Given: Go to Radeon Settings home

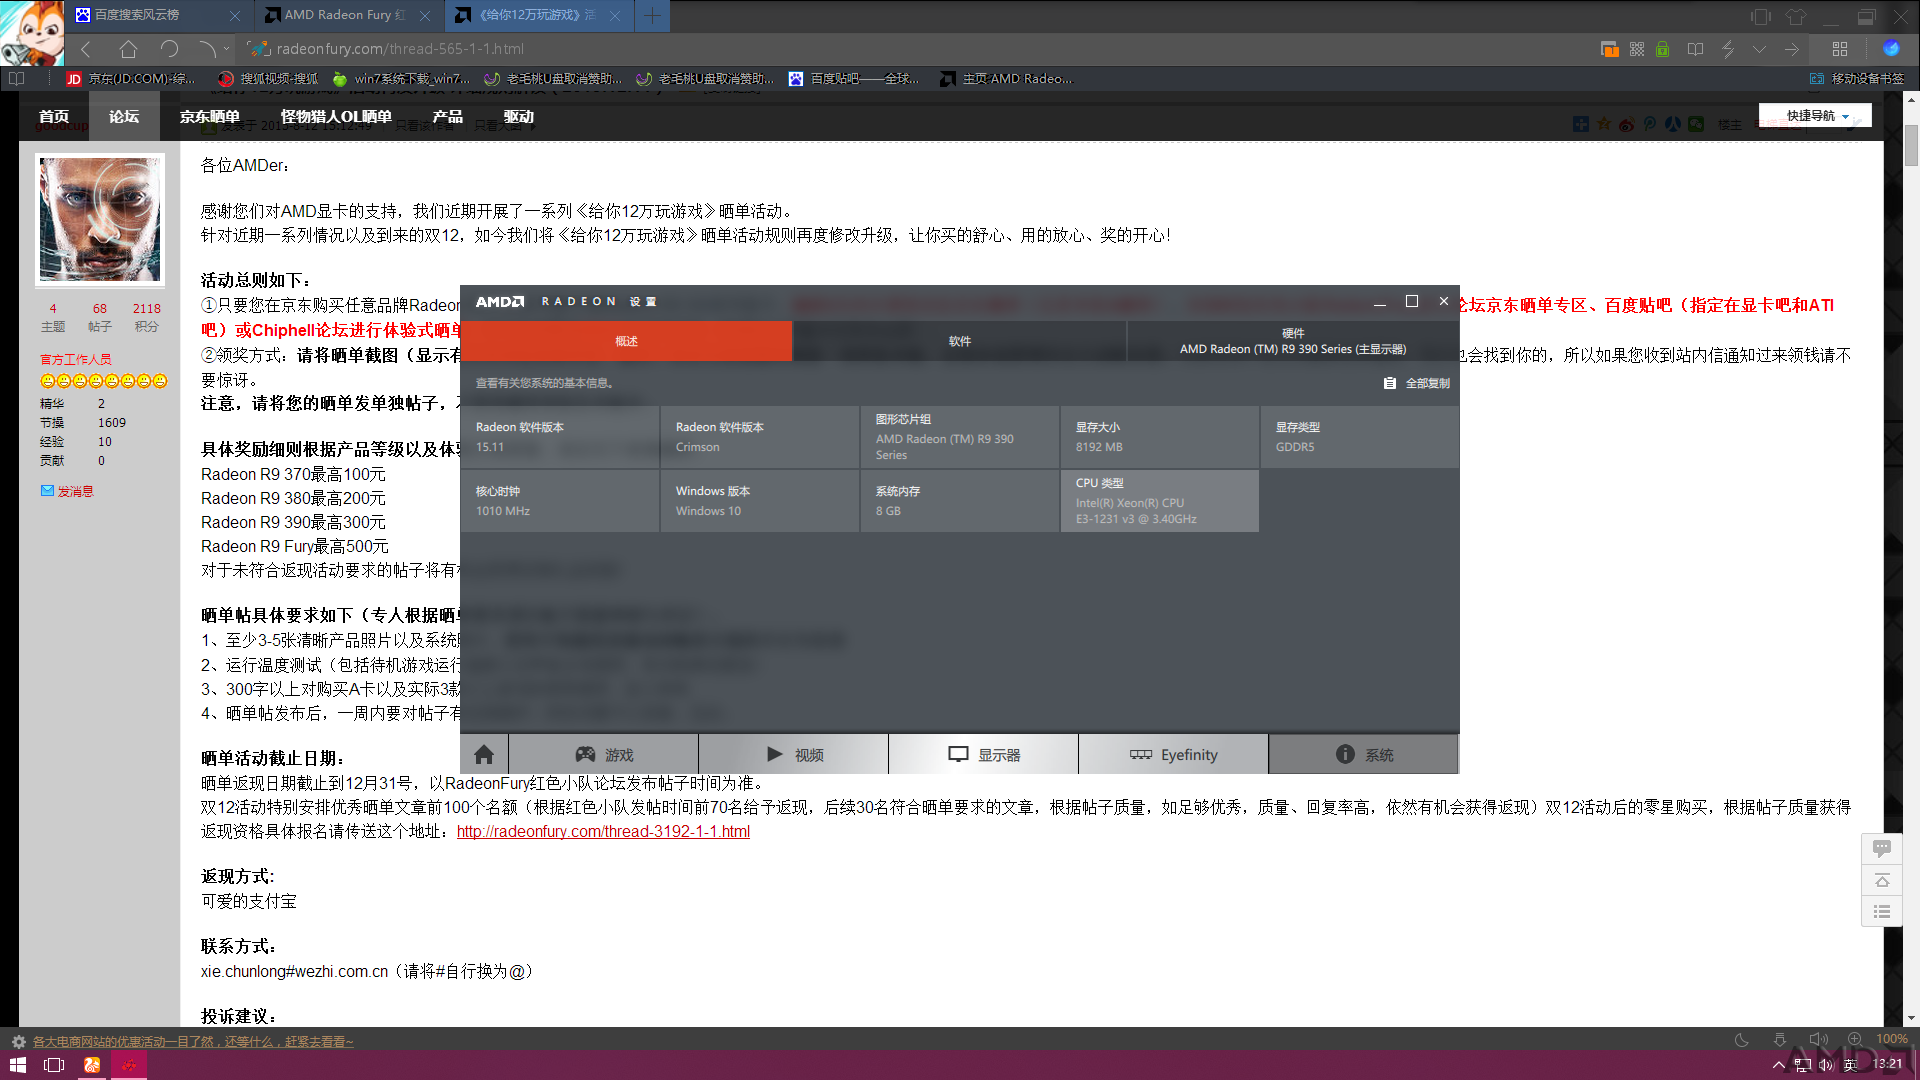Looking at the screenshot, I should click(x=484, y=754).
